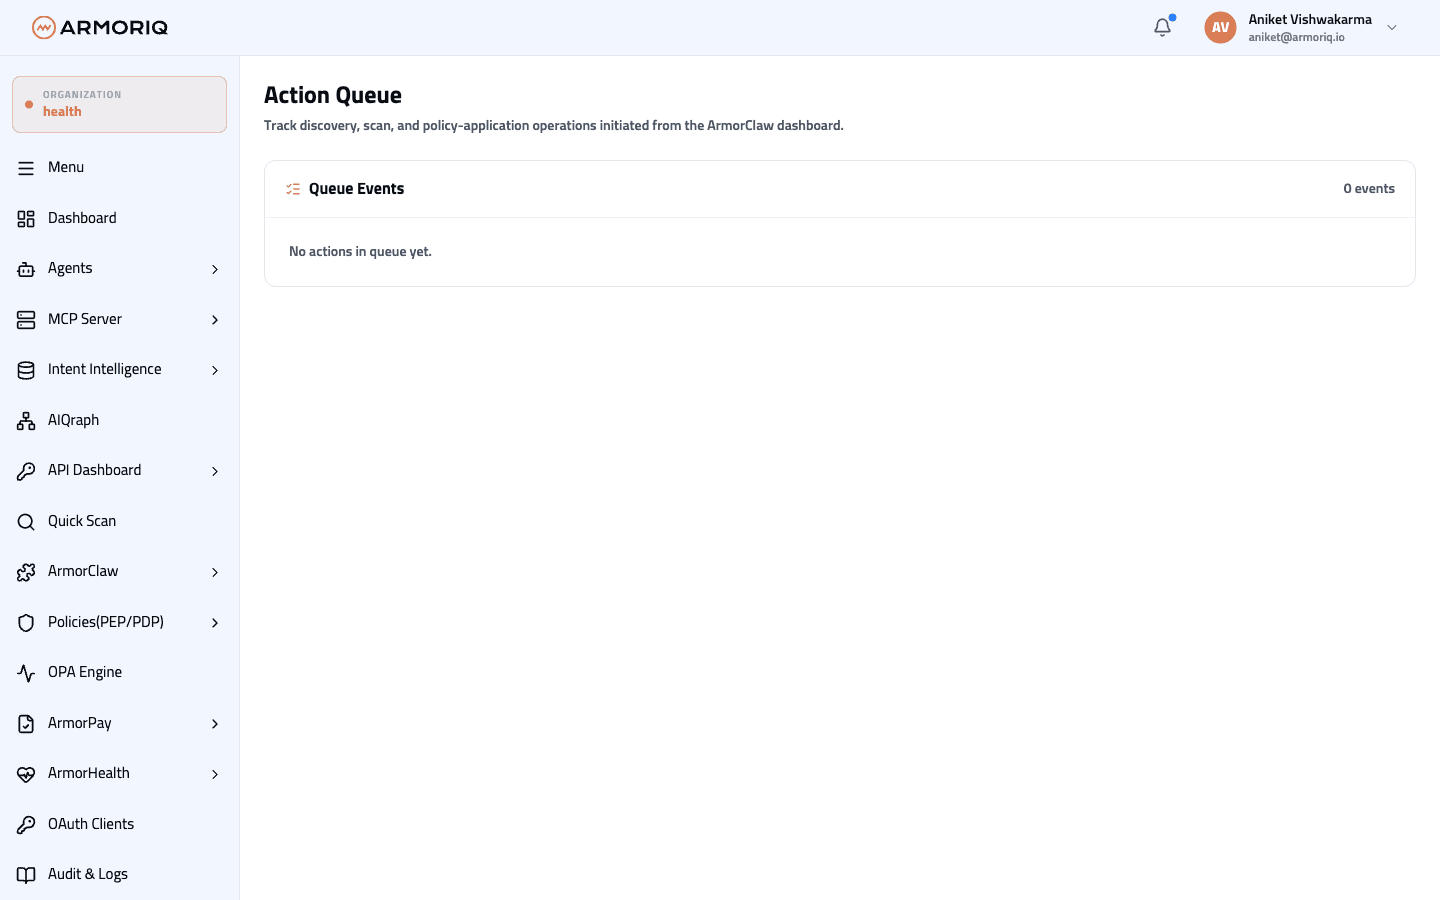Expand the ArmorPay chevron
This screenshot has width=1440, height=900.
tap(215, 724)
